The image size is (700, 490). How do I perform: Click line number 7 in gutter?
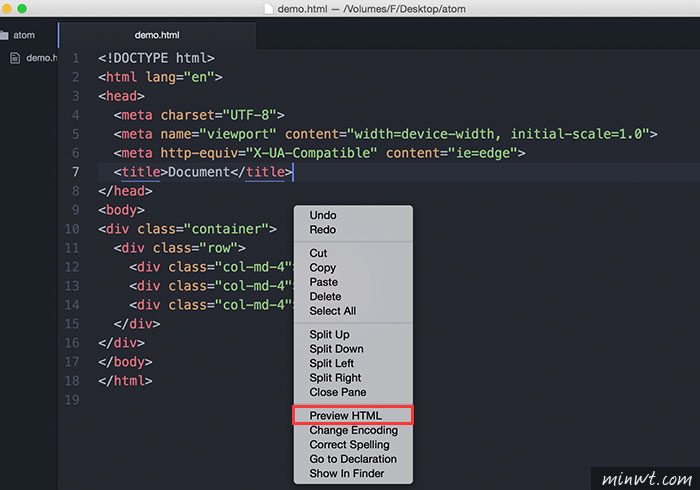click(x=76, y=172)
